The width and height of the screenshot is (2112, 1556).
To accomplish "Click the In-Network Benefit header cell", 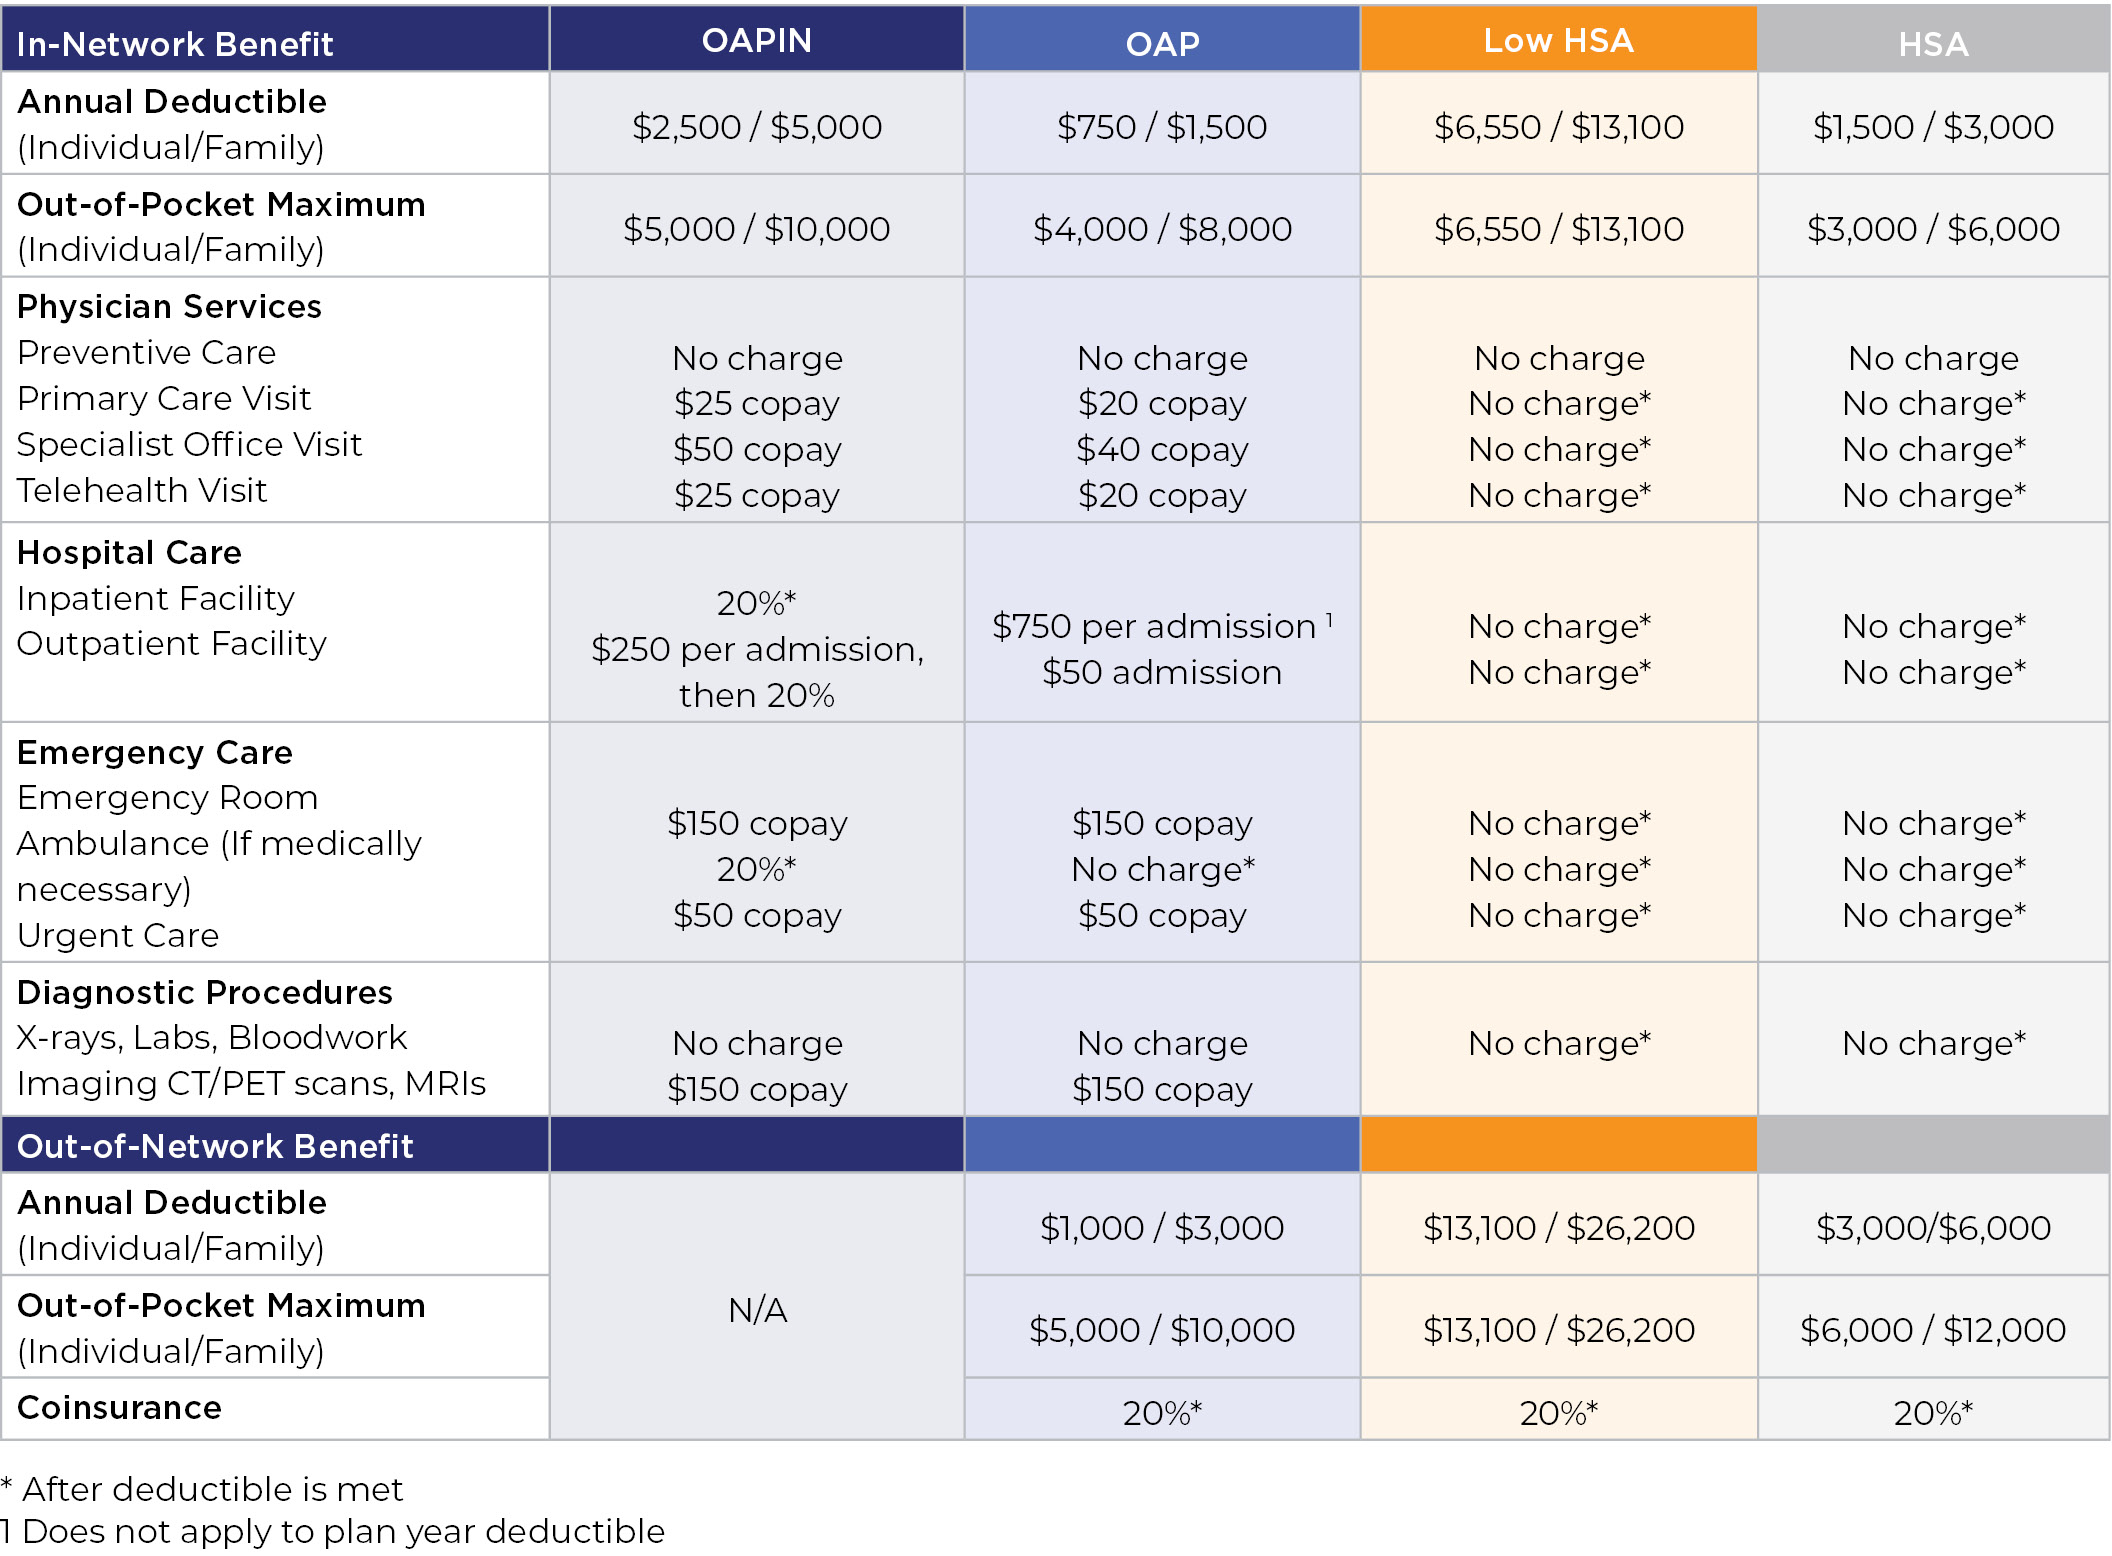I will [x=175, y=43].
